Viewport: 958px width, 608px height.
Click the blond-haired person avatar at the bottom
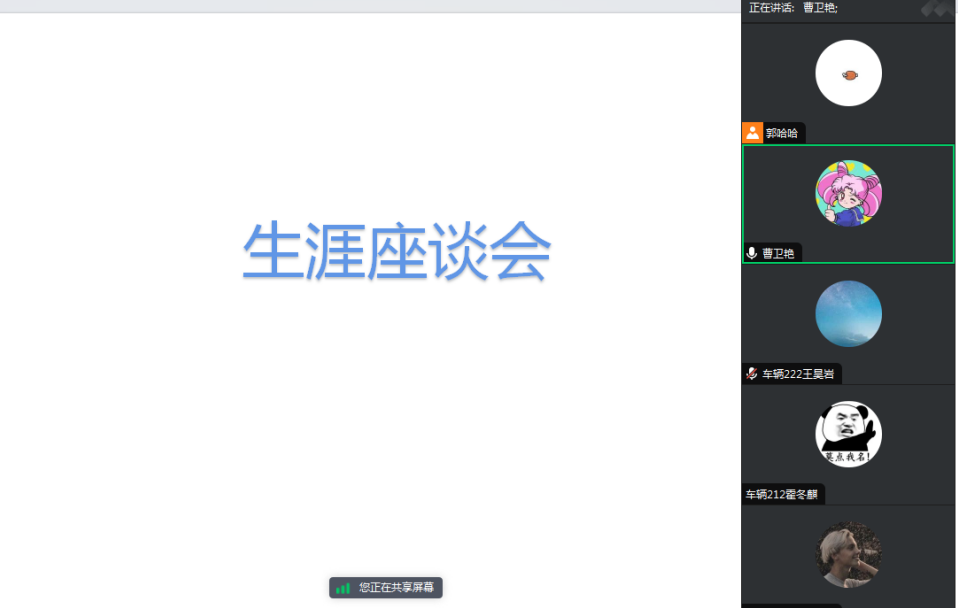(x=848, y=554)
